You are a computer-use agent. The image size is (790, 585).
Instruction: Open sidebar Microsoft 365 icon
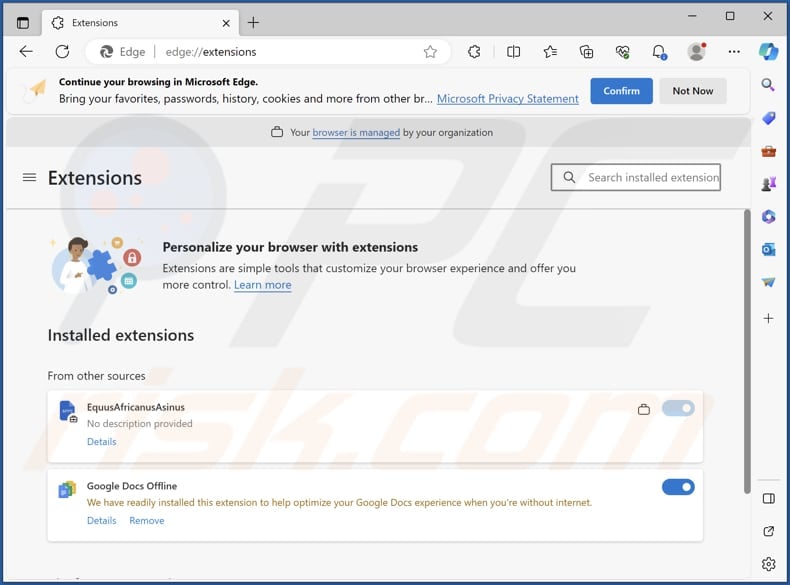tap(768, 217)
